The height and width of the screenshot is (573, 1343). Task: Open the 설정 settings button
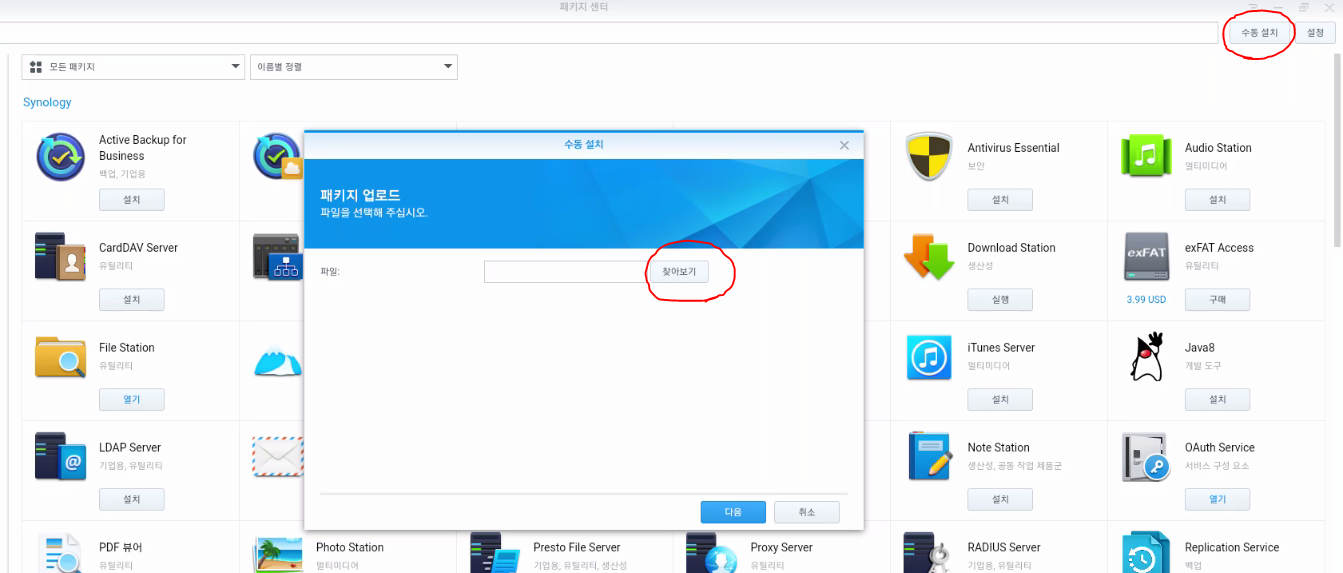[1315, 33]
